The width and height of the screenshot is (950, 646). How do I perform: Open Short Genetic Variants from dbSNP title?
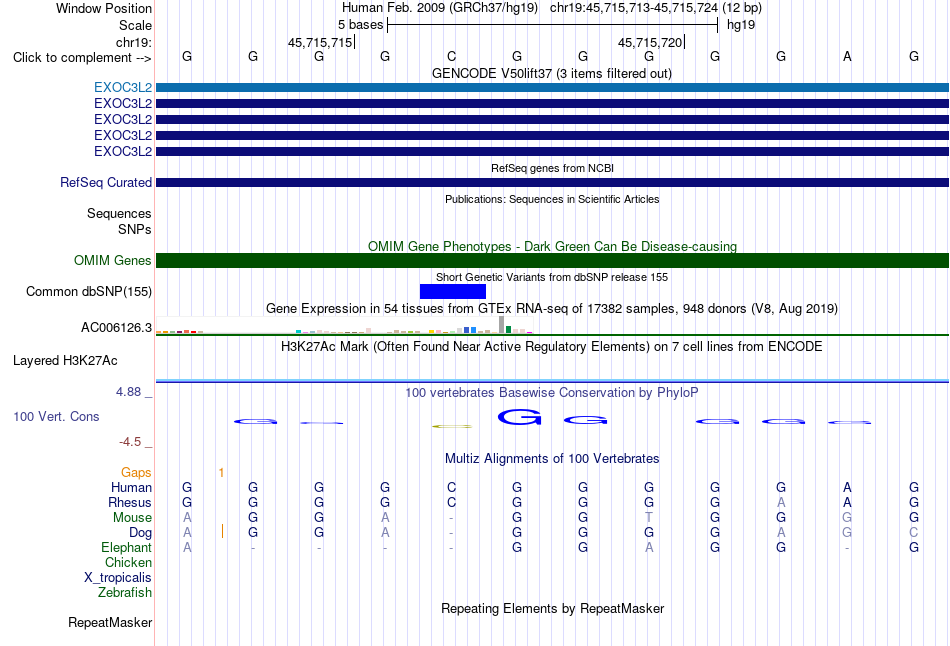552,277
